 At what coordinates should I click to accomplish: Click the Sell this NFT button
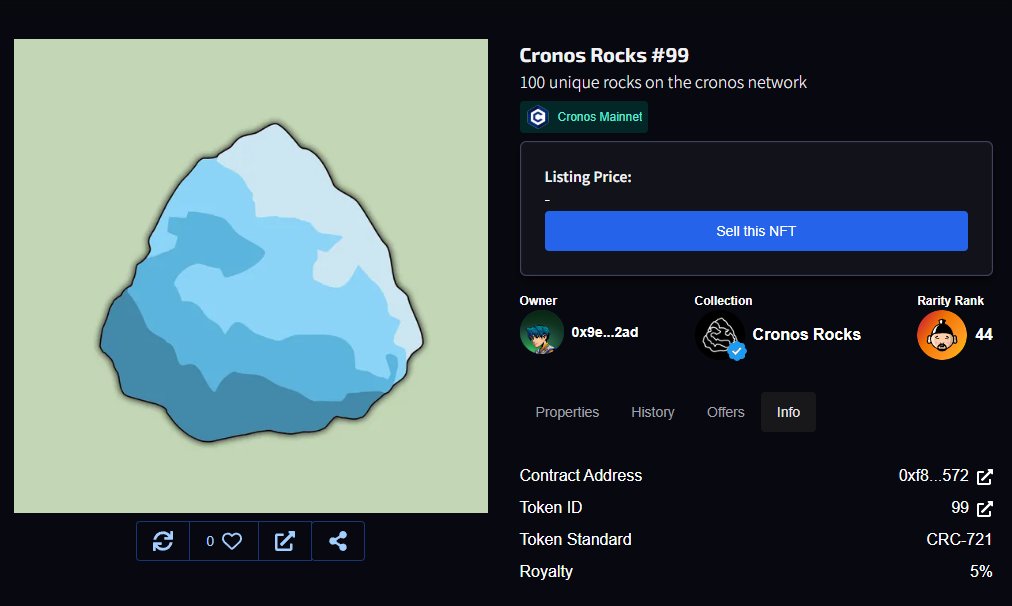(756, 230)
